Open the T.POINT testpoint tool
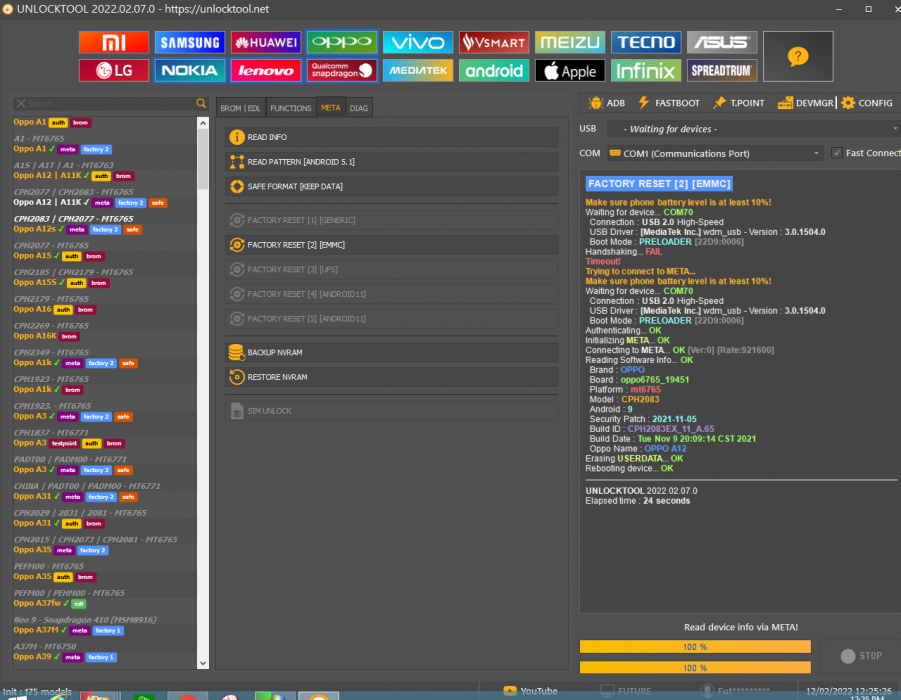901x700 pixels. pyautogui.click(x=738, y=103)
